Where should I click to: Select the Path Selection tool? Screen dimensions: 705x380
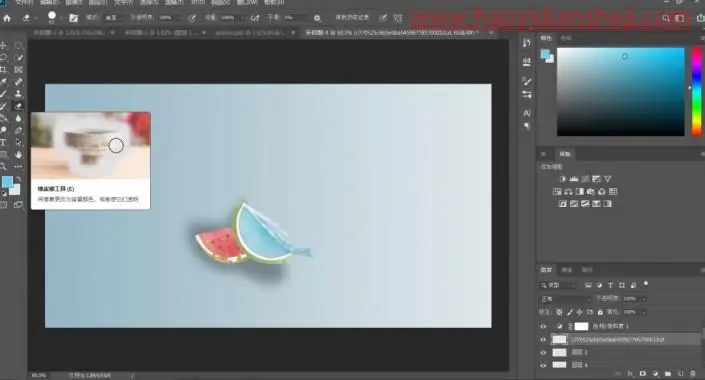(18, 143)
